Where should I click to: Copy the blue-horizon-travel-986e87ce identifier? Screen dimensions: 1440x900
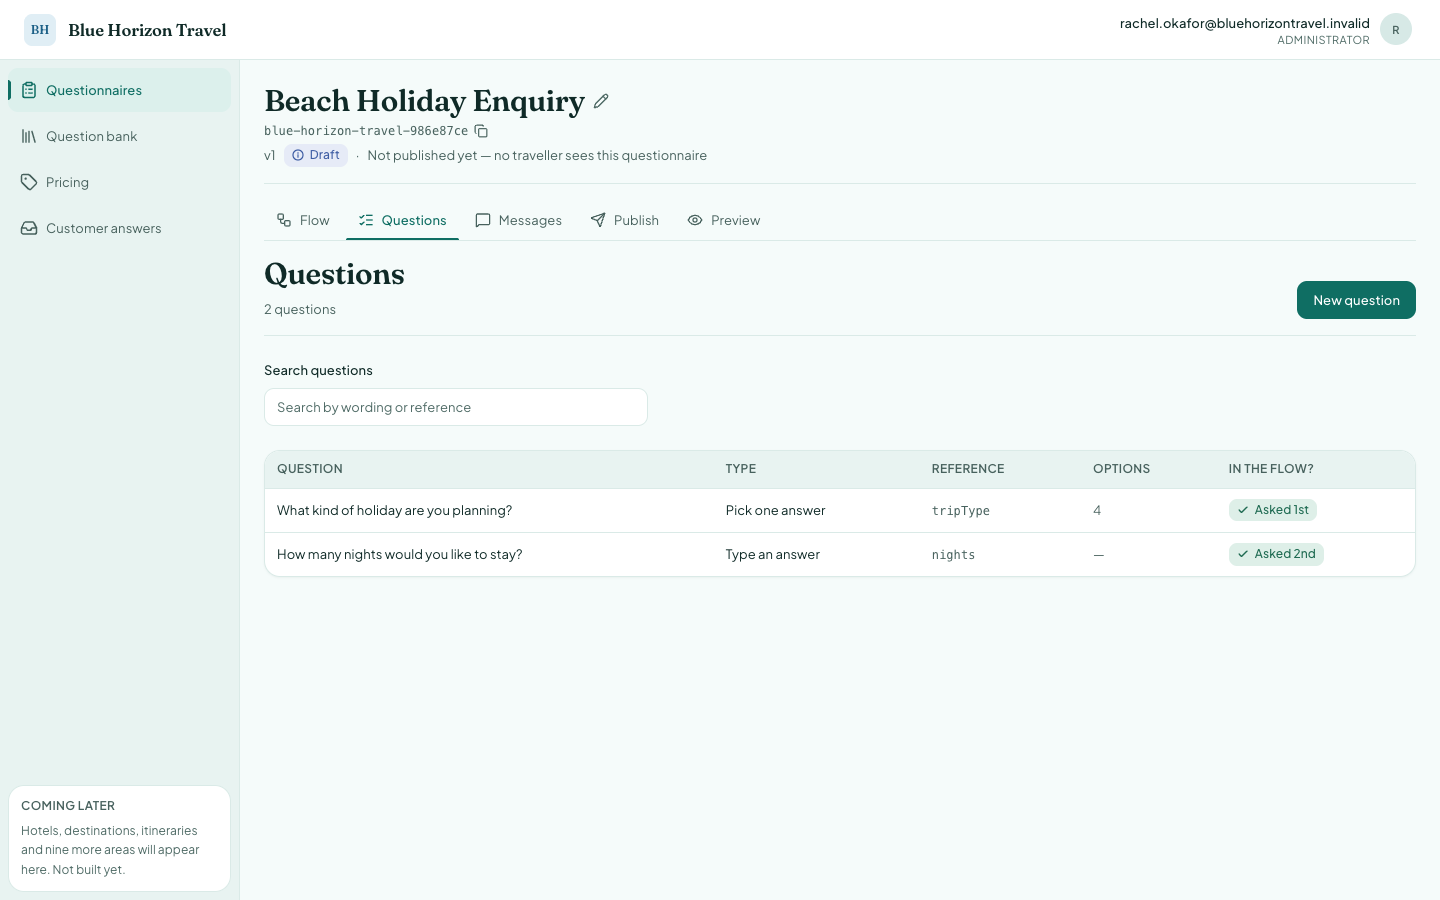pyautogui.click(x=481, y=131)
